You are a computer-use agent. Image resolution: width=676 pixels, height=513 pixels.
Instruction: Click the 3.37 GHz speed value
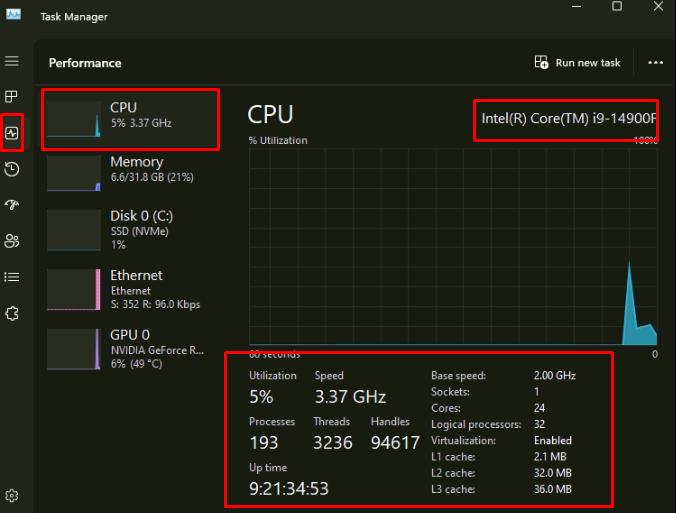point(350,397)
